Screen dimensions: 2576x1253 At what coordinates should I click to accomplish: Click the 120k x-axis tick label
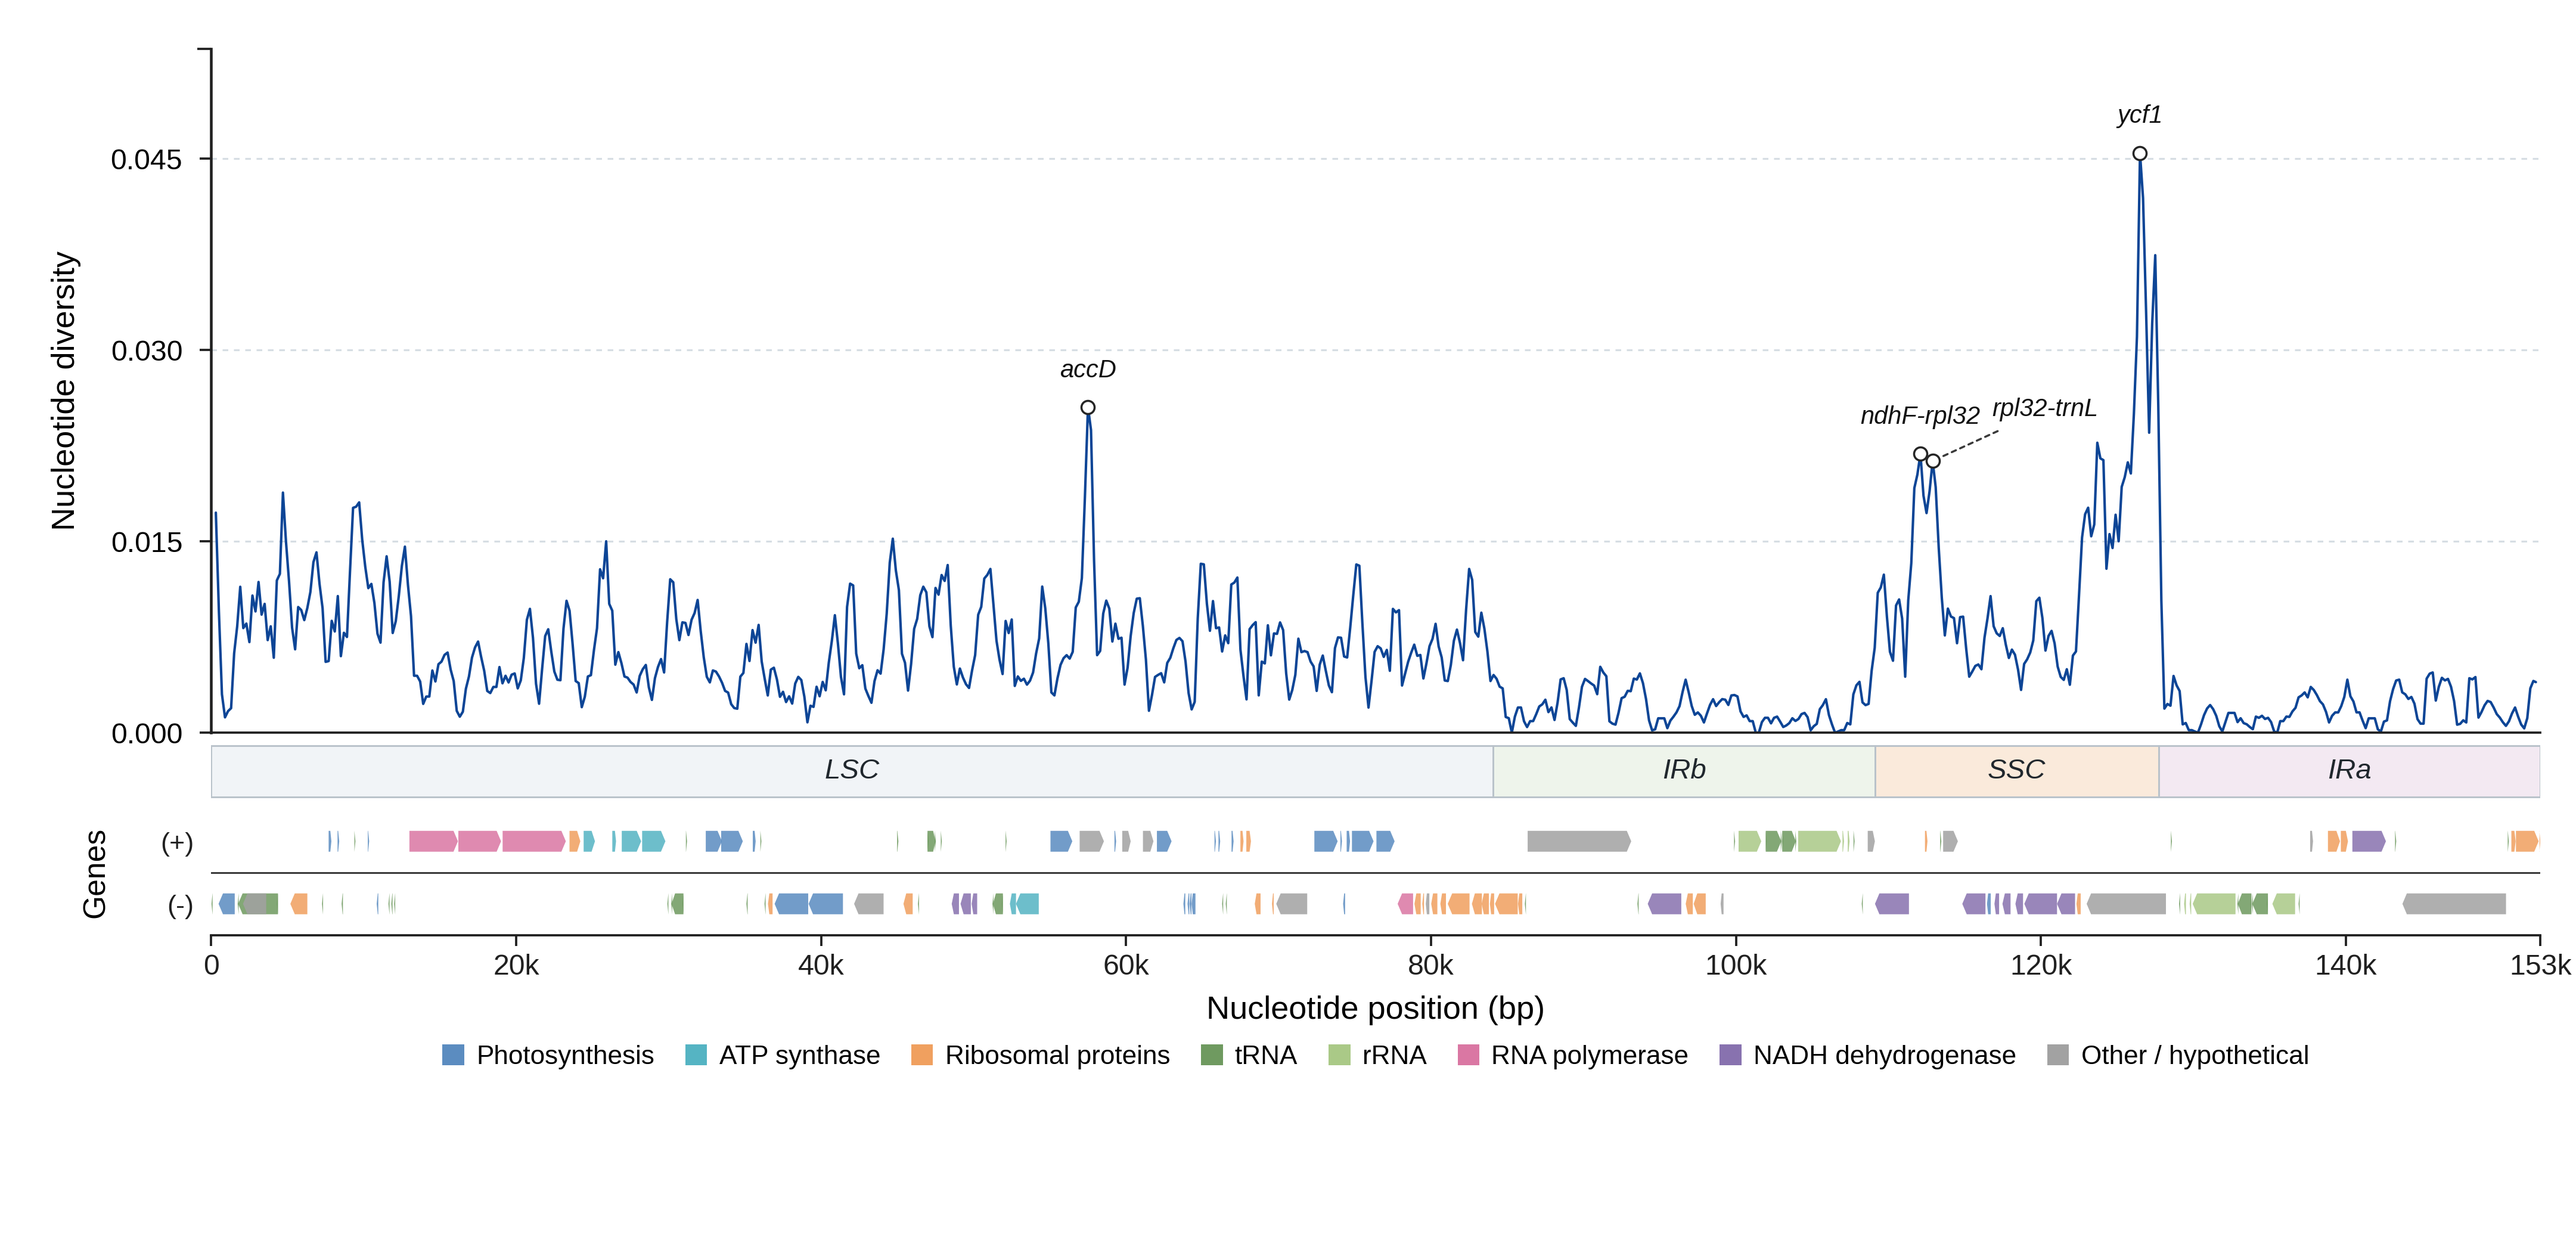click(2041, 965)
